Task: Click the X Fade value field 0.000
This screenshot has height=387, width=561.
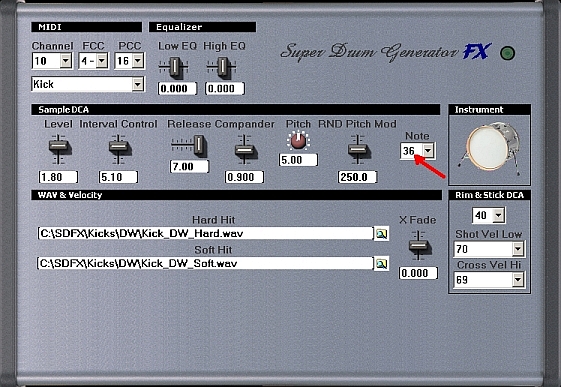Action: click(x=418, y=273)
